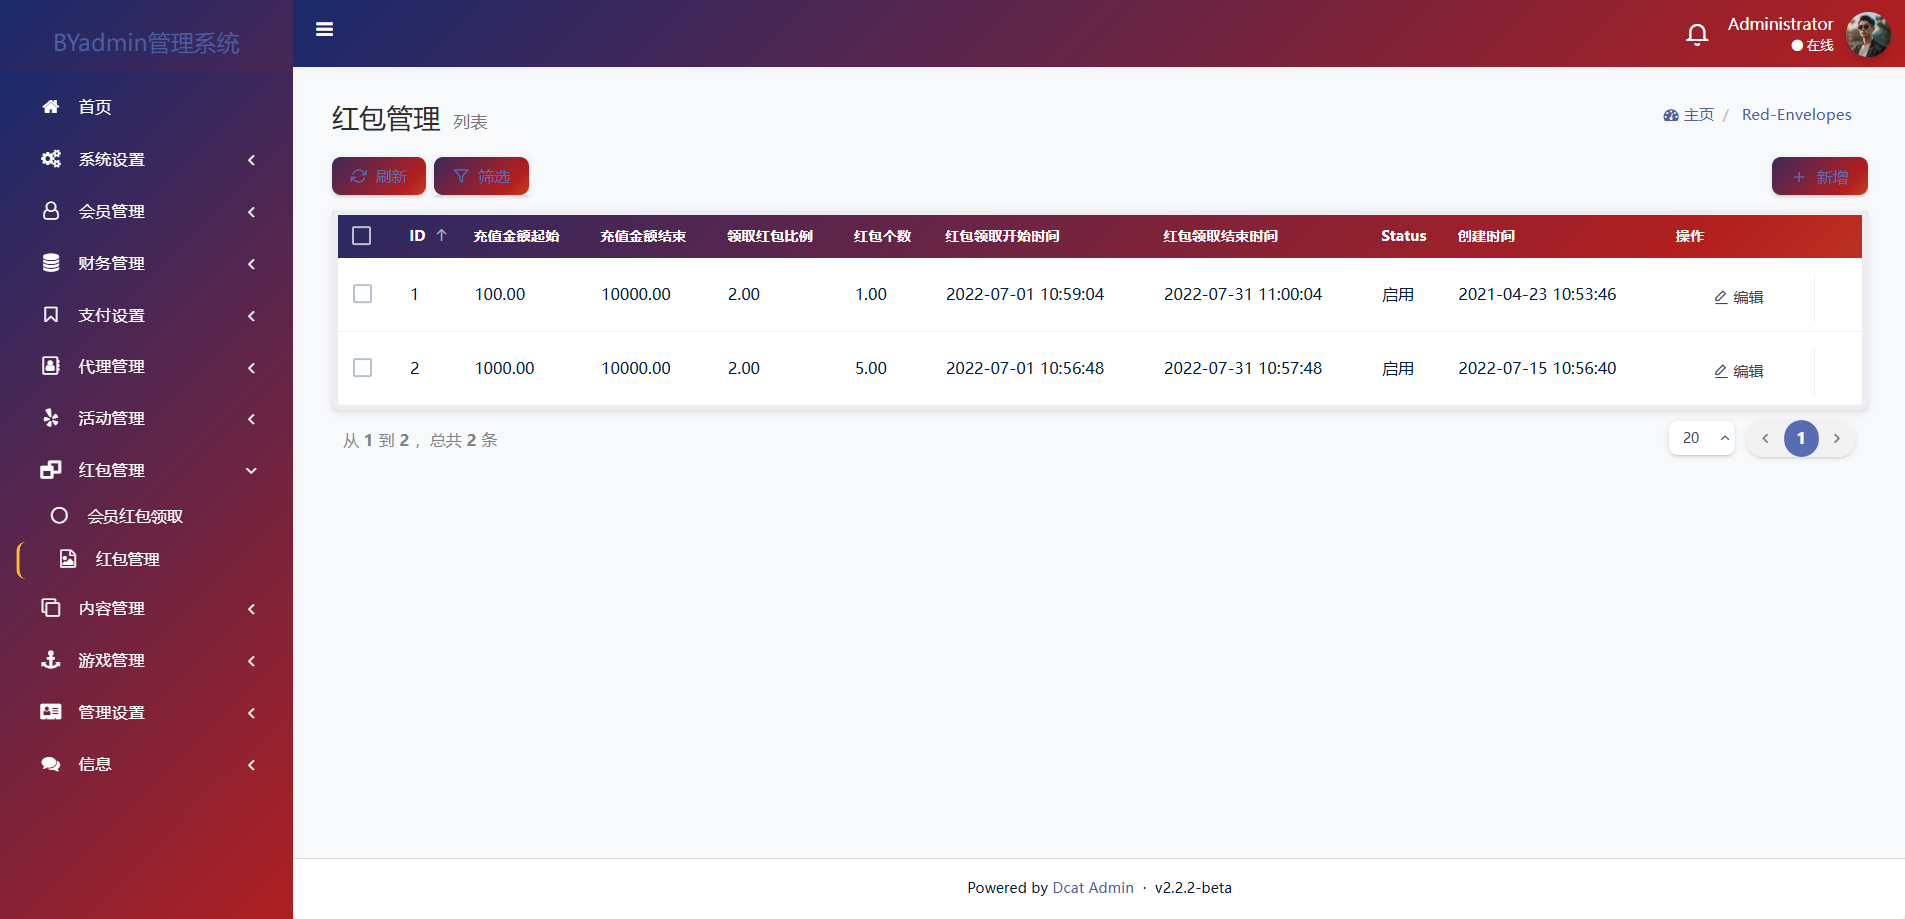The width and height of the screenshot is (1905, 919).
Task: Click the cell 2022-07-01 10:59:04
Action: coord(1025,294)
